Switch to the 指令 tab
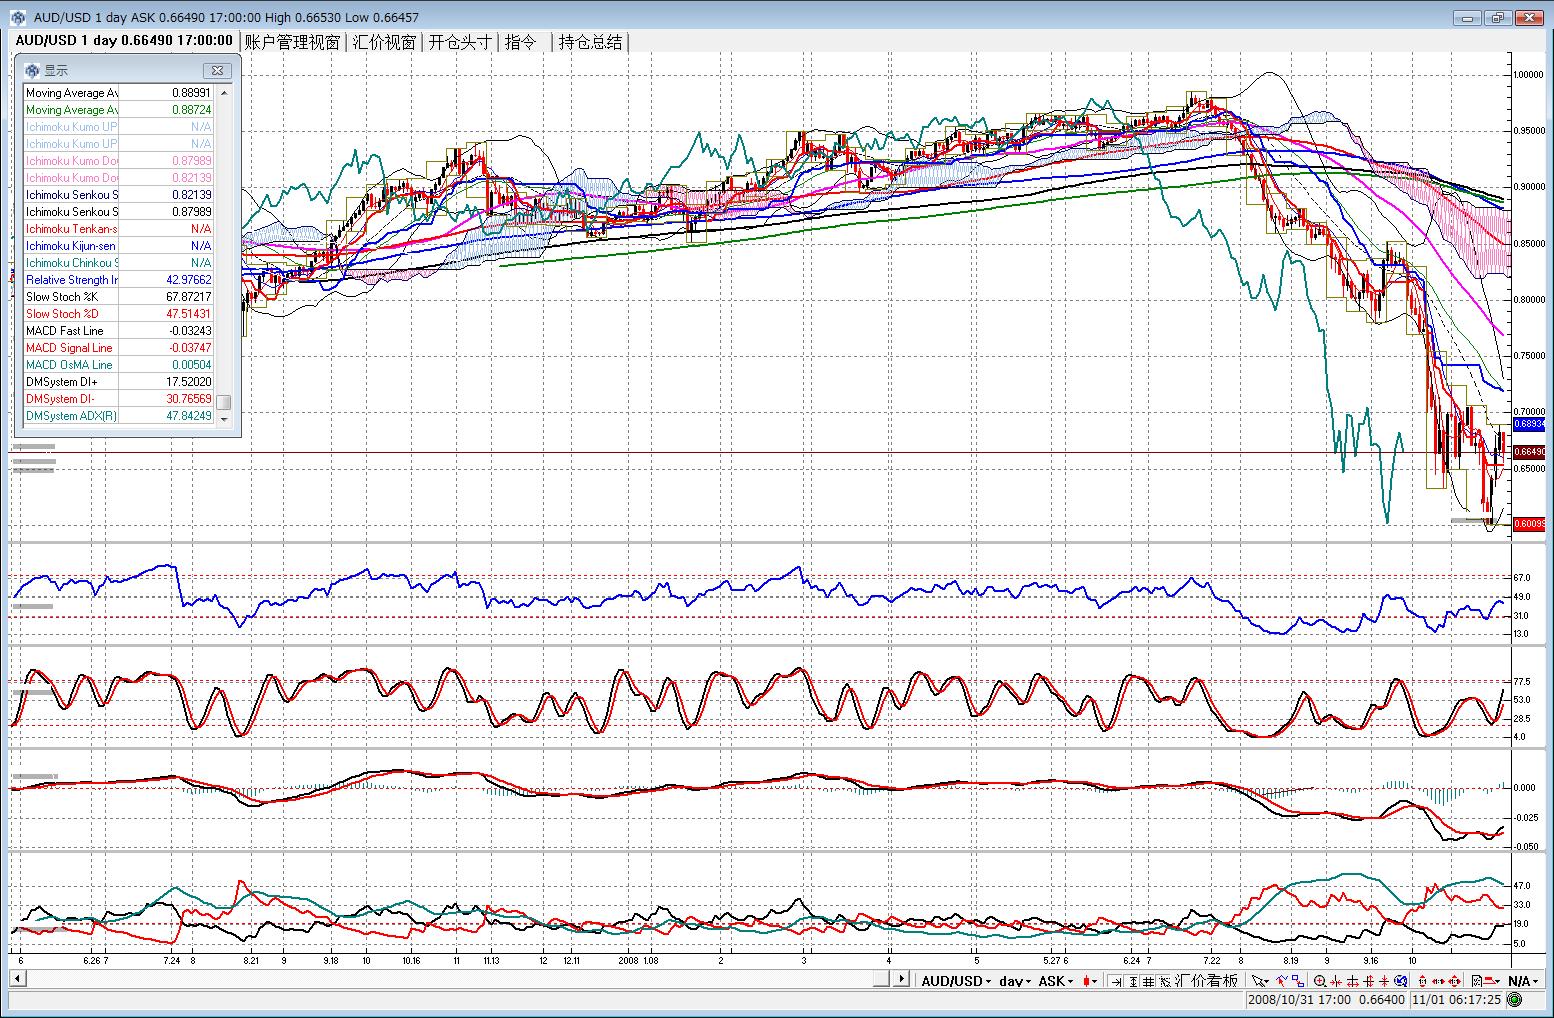Screen dimensions: 1554x1018 coord(520,42)
